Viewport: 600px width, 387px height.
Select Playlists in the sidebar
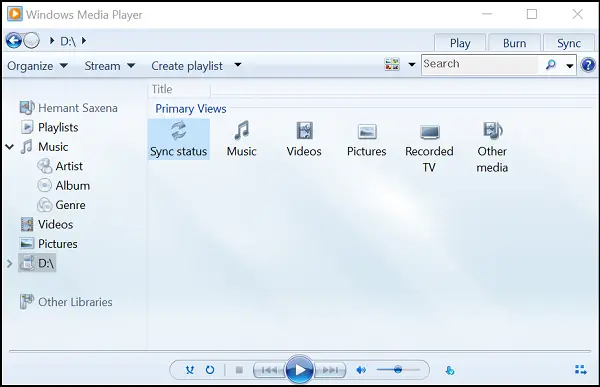[49, 127]
